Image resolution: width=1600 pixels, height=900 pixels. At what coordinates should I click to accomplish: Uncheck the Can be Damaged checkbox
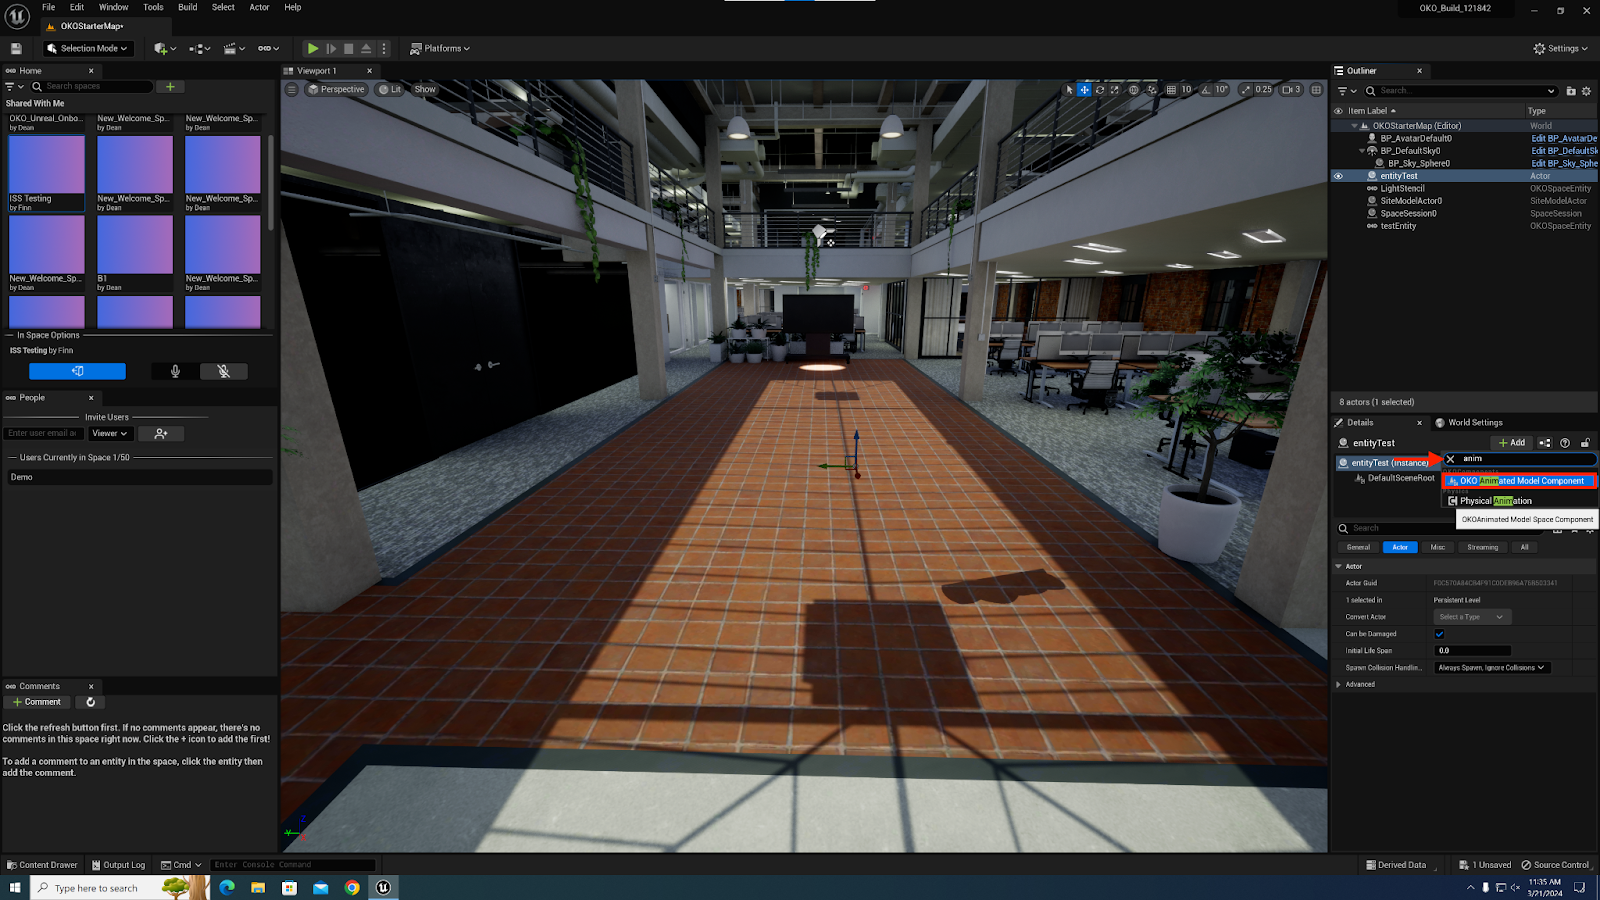click(1439, 634)
